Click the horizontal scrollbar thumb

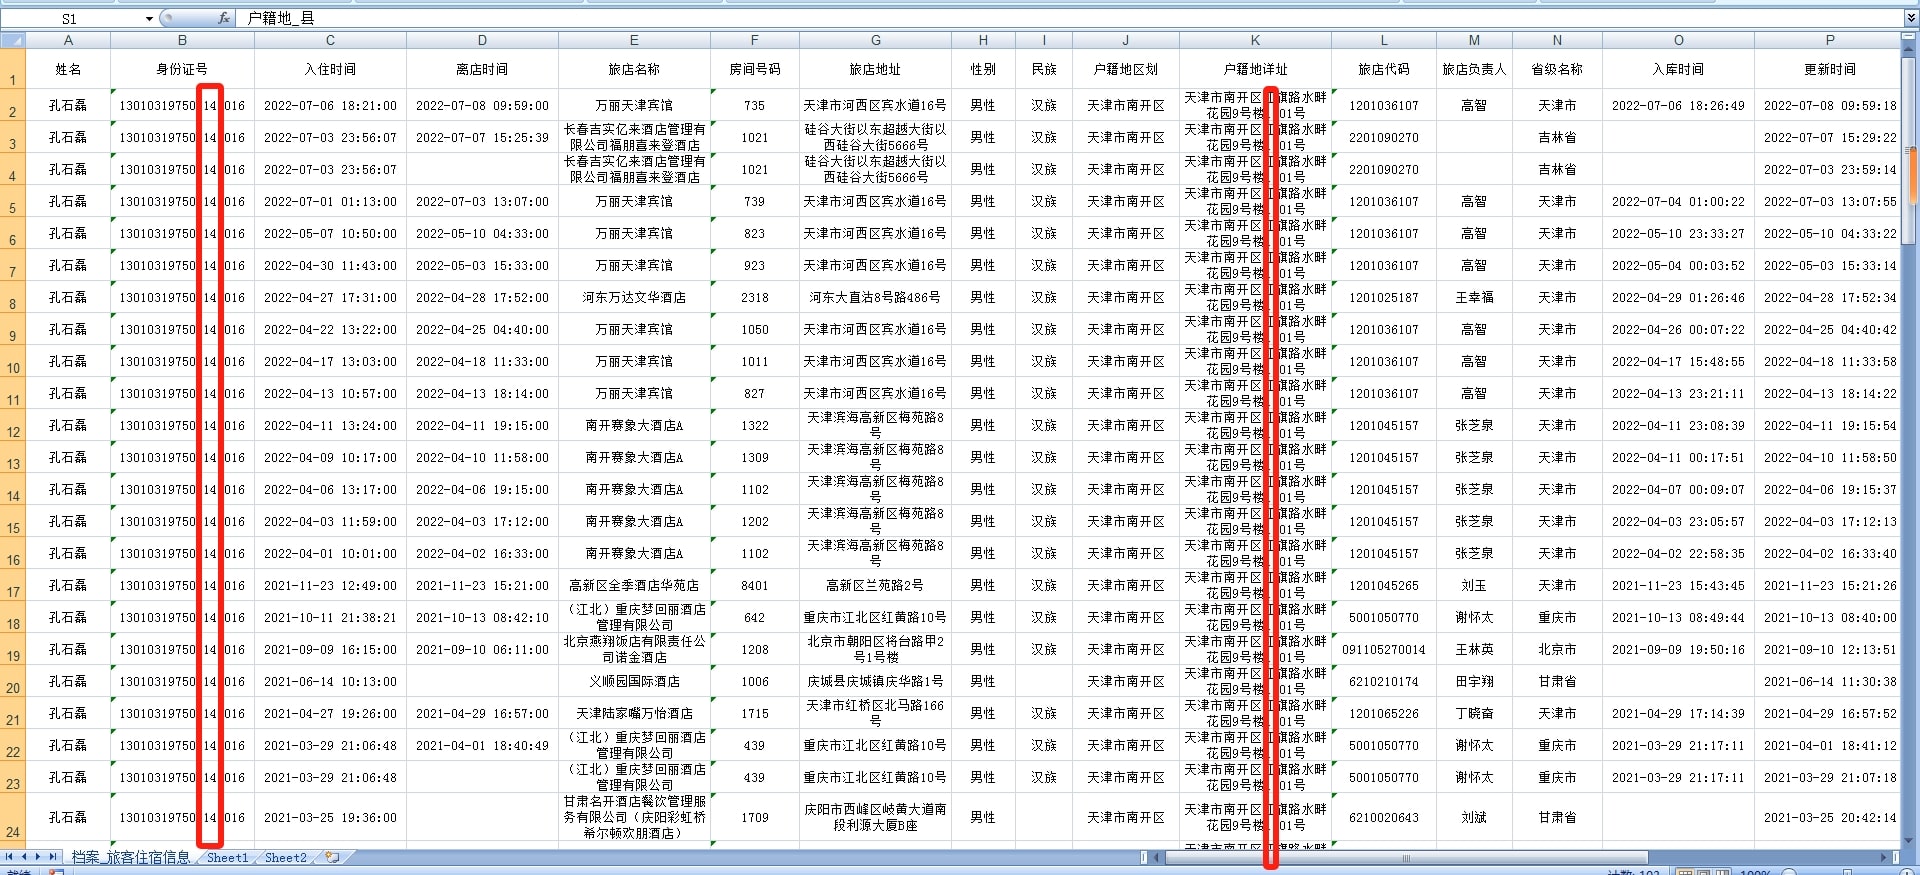1405,857
